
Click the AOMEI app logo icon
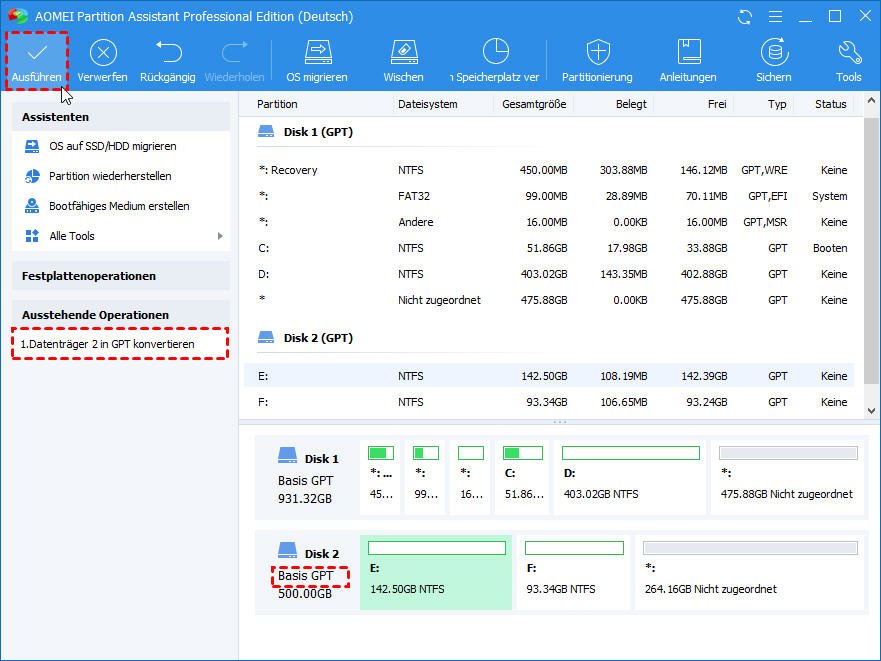17,16
